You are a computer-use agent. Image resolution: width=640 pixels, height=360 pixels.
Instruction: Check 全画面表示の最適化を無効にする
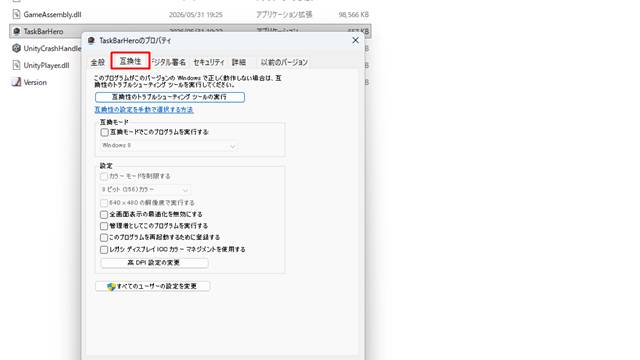(x=104, y=214)
